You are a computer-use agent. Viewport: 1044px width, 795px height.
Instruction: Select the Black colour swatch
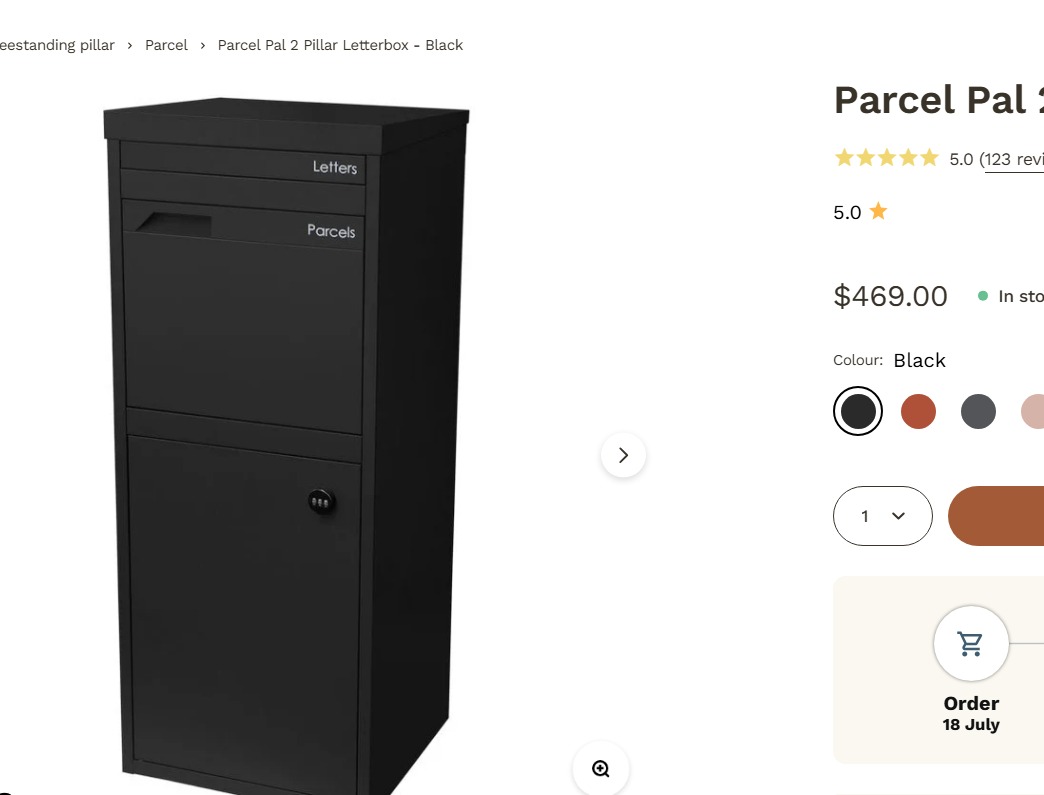(858, 411)
